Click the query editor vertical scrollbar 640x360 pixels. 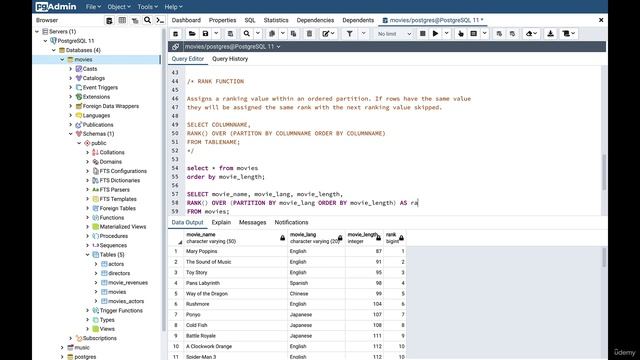pos(604,172)
